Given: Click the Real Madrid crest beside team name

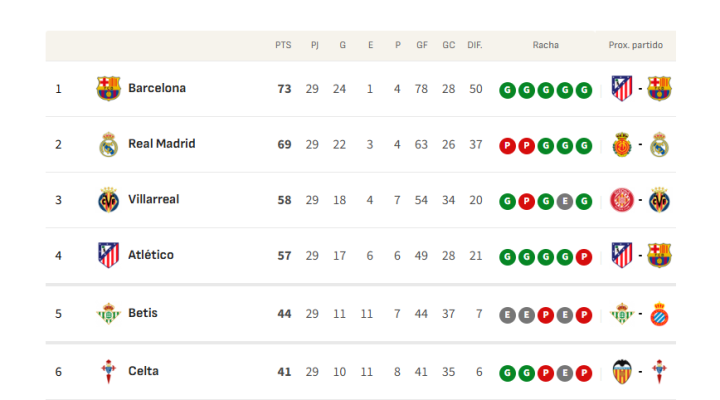Looking at the screenshot, I should pos(108,144).
